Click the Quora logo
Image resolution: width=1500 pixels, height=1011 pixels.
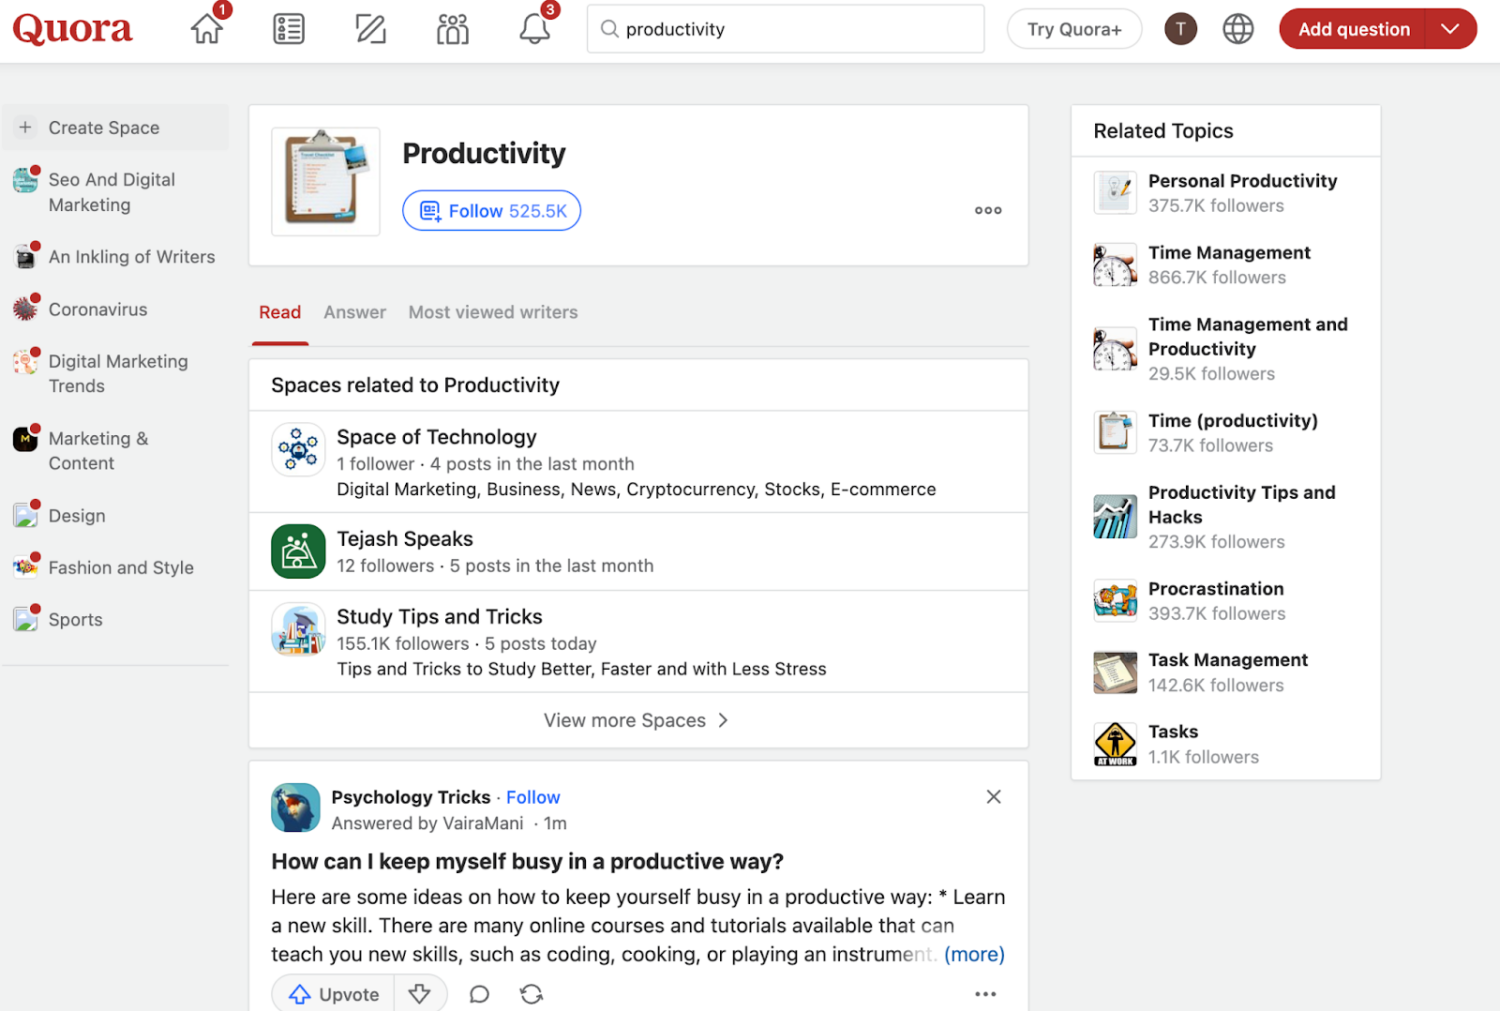[x=72, y=29]
